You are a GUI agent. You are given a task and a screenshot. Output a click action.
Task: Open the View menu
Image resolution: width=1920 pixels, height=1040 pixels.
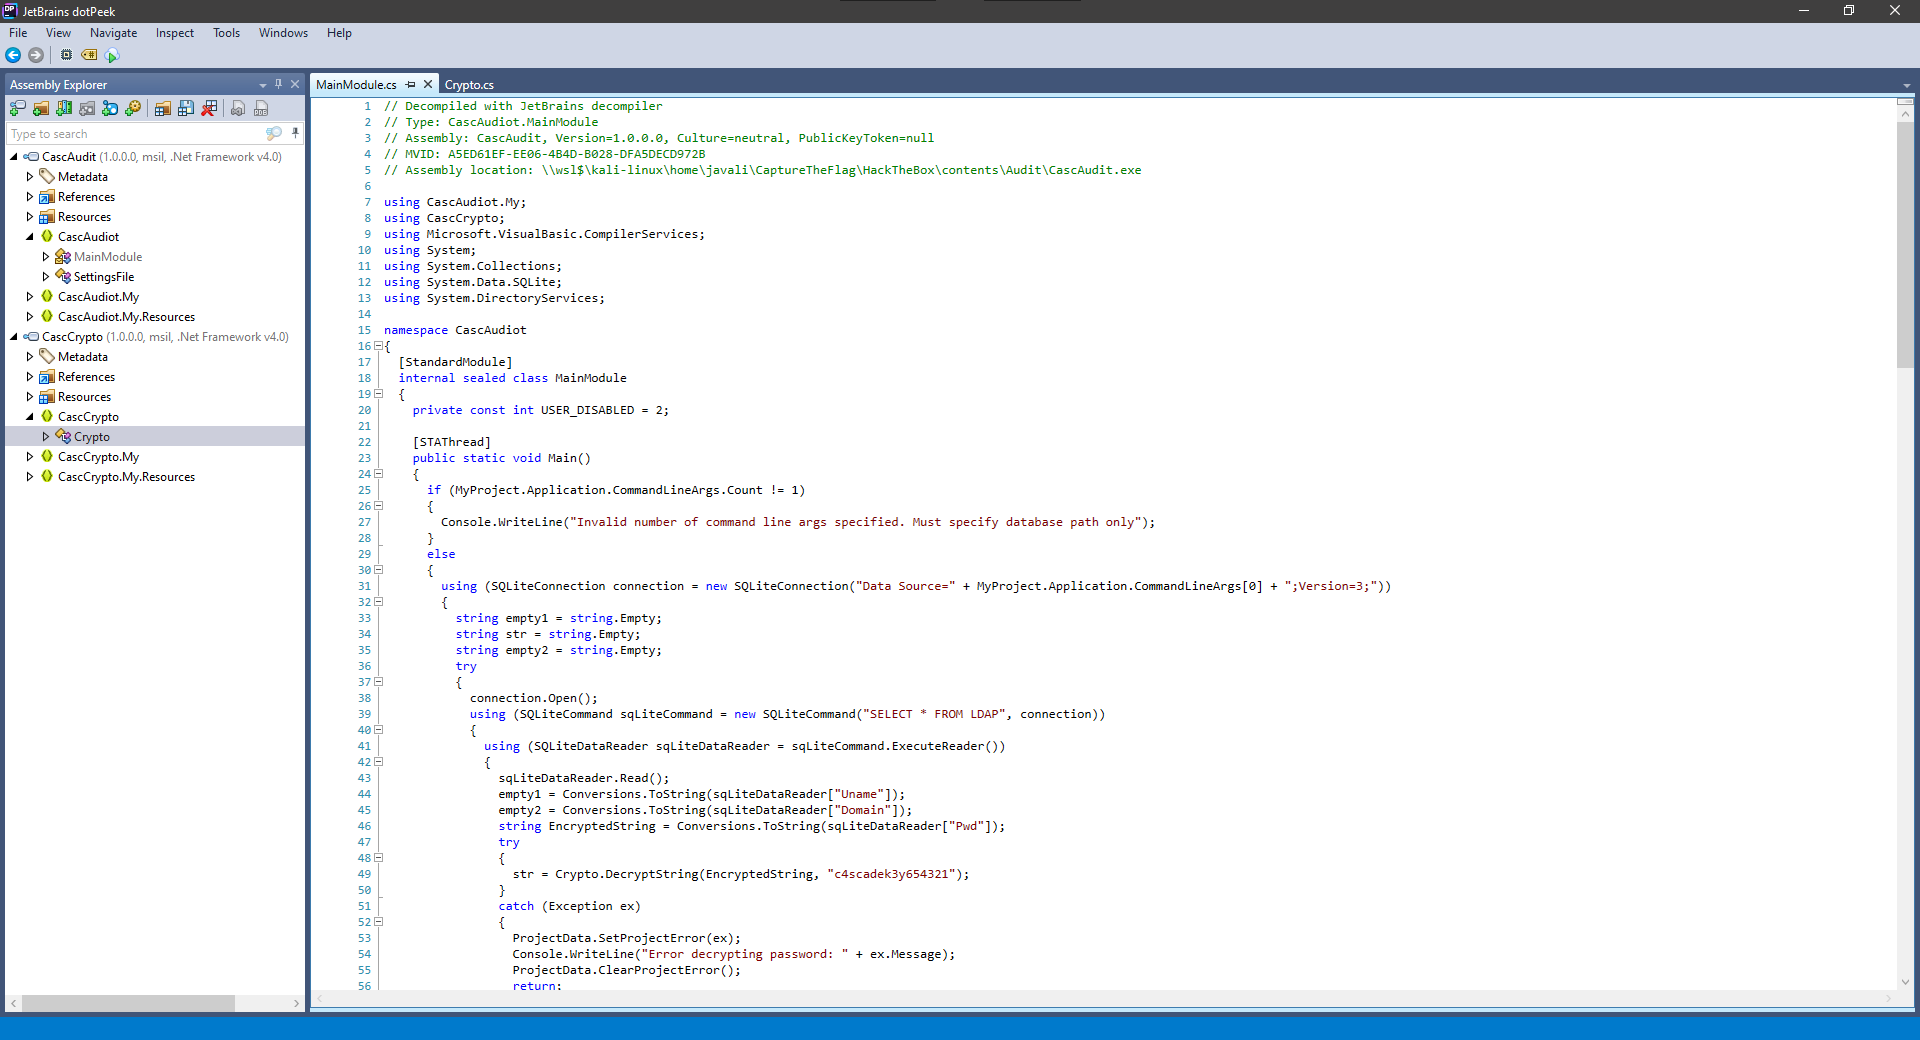pos(58,33)
